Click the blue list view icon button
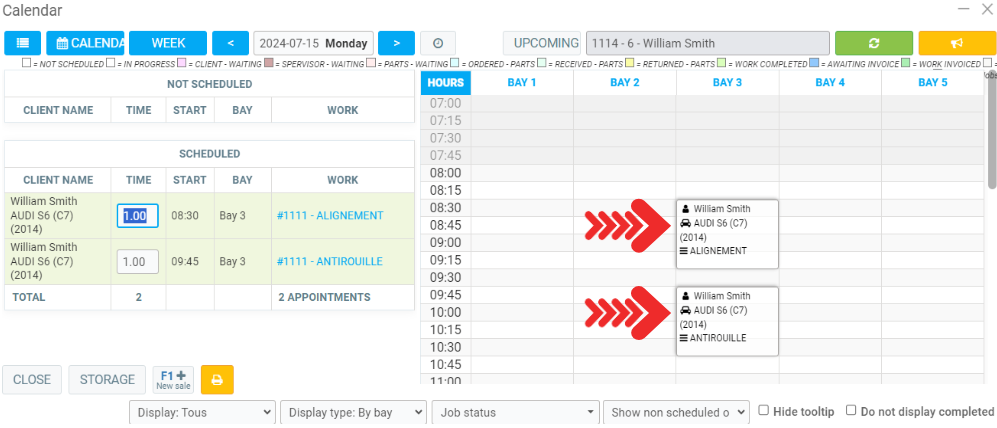Screen dimensions: 997x428 point(22,44)
